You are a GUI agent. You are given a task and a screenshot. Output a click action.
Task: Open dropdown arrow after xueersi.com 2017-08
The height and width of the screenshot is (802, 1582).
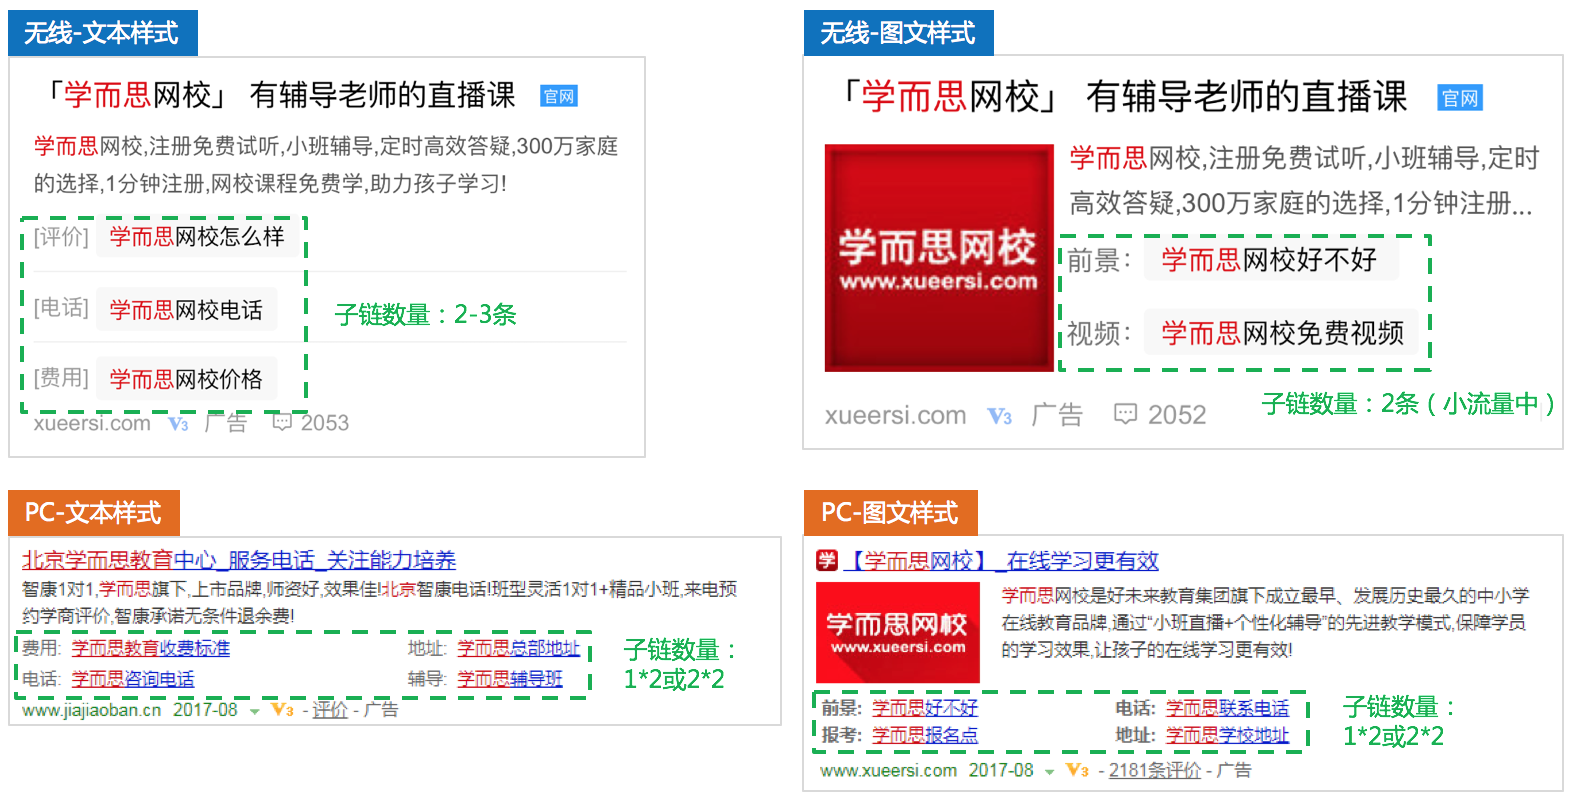(x=1049, y=771)
